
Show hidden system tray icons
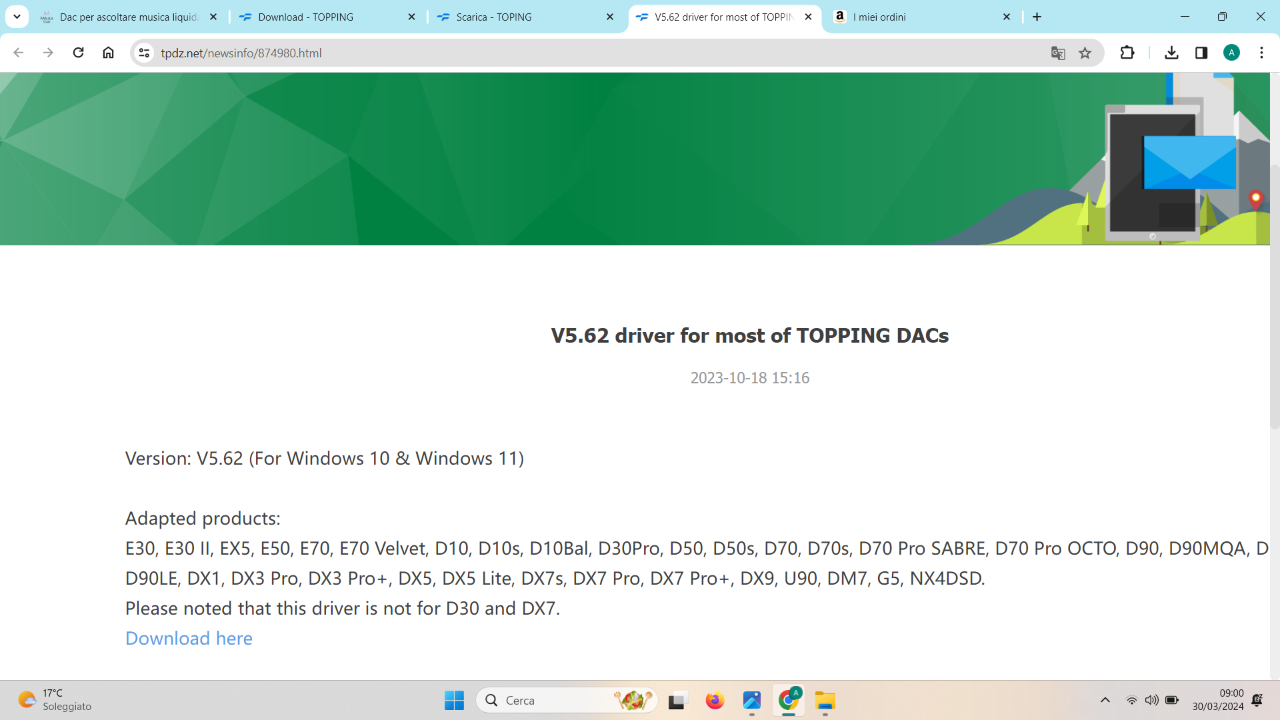pos(1105,700)
